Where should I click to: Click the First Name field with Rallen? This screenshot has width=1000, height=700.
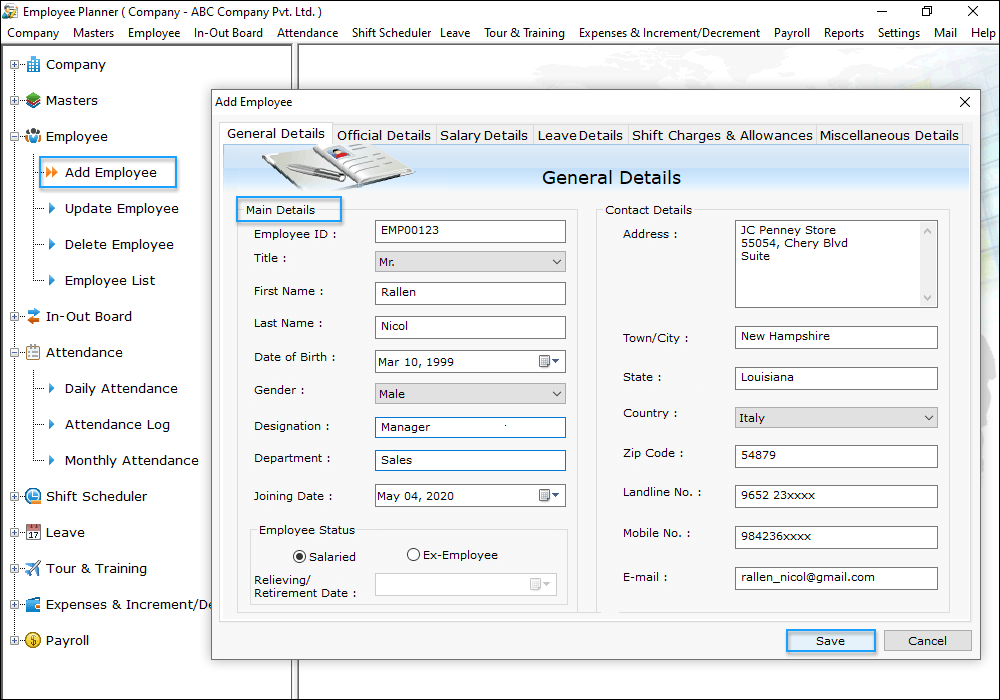pyautogui.click(x=470, y=293)
